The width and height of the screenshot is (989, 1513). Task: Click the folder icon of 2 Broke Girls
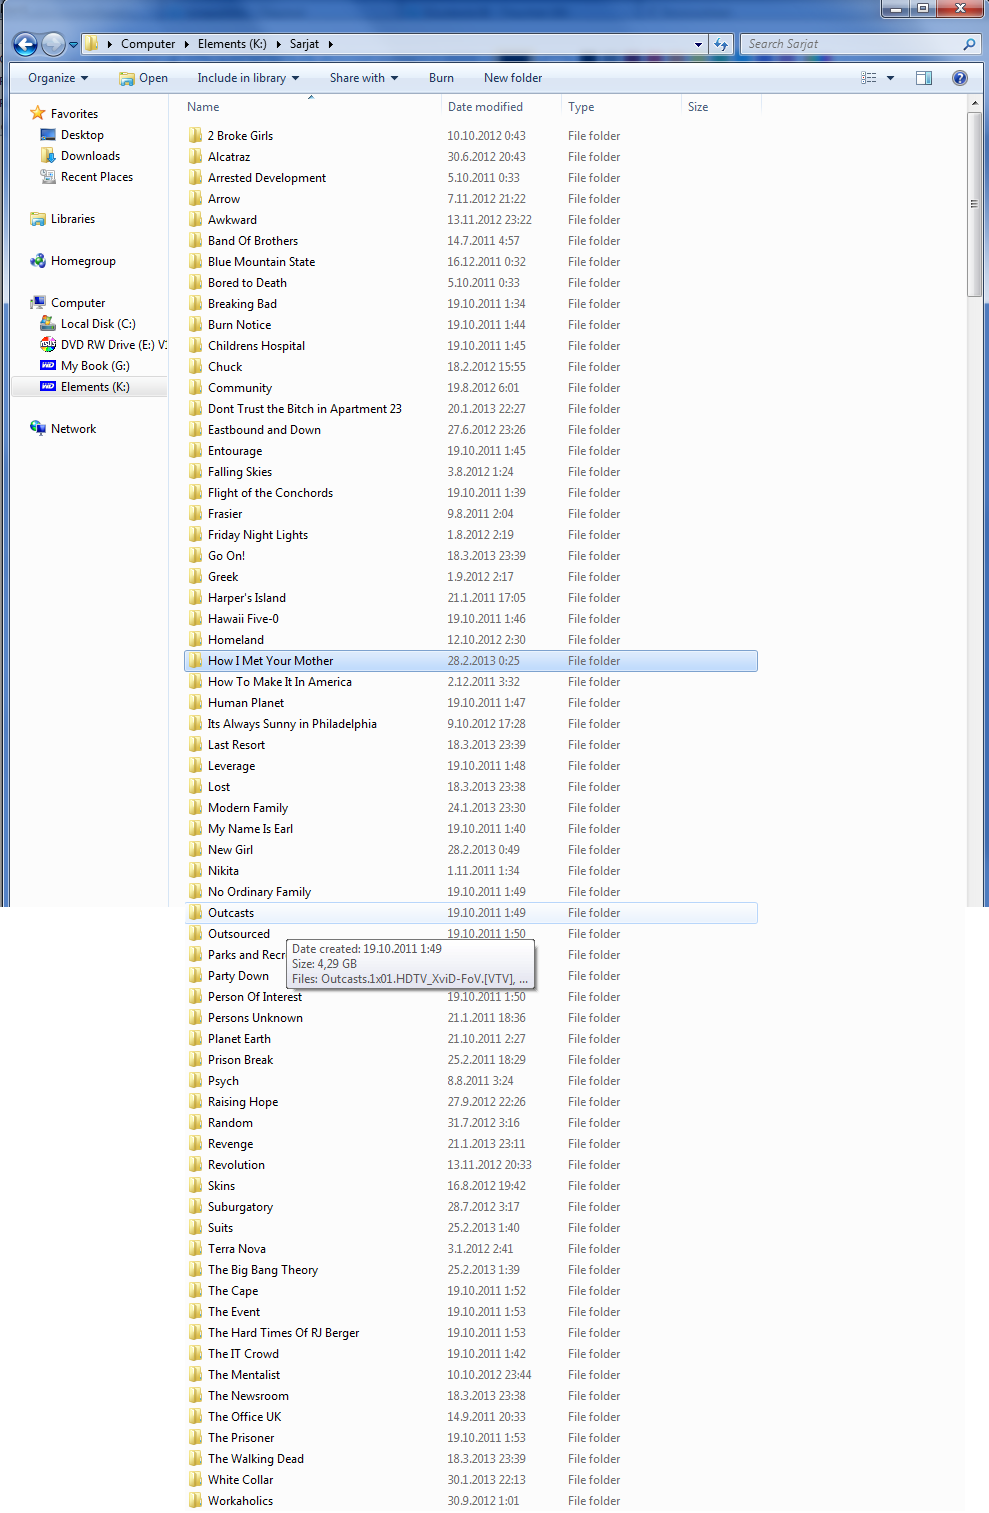196,135
